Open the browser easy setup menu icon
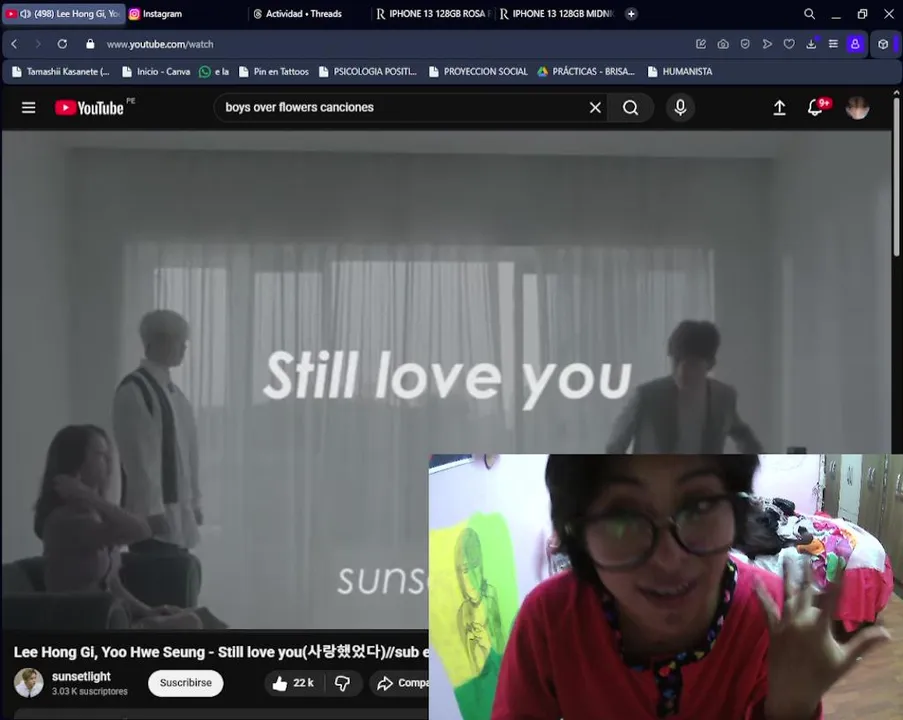Screen dimensions: 903x720 point(833,44)
